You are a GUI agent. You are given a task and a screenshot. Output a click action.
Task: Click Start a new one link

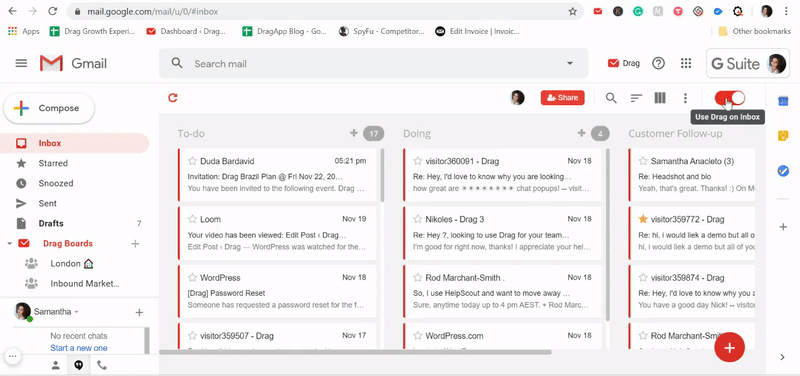79,348
